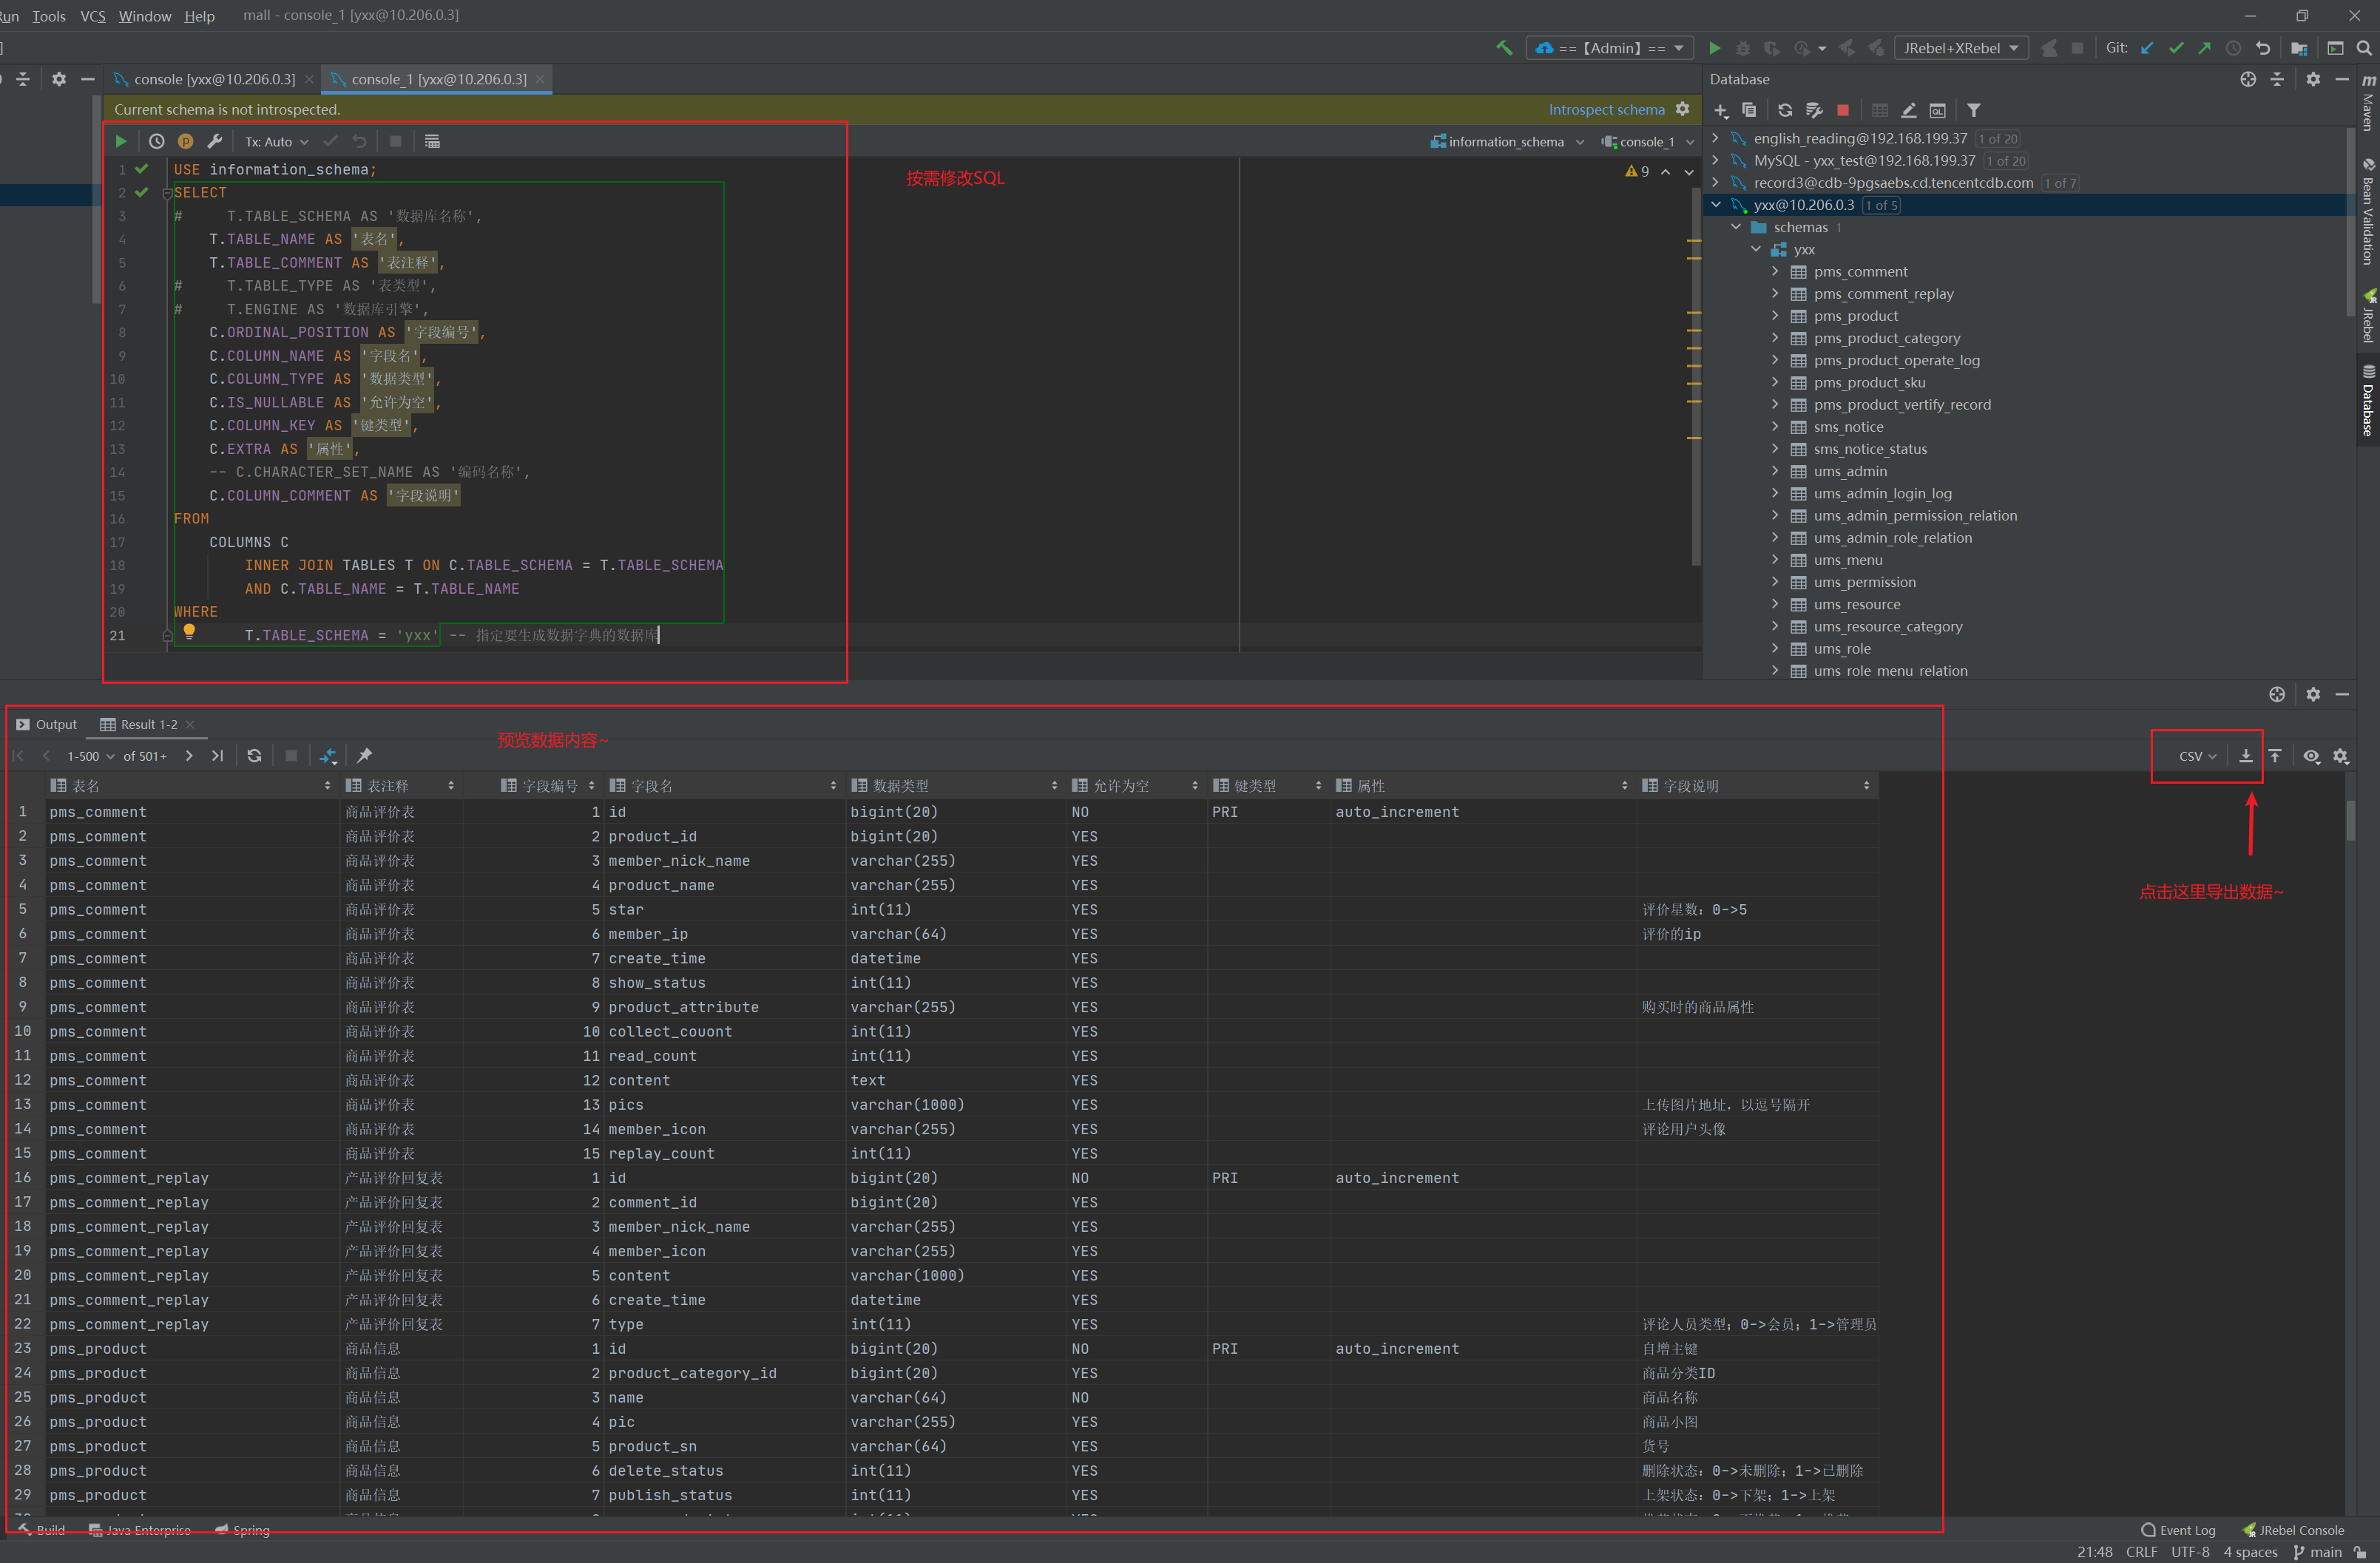Image resolution: width=2380 pixels, height=1563 pixels.
Task: Open the Tools menu
Action: (x=48, y=15)
